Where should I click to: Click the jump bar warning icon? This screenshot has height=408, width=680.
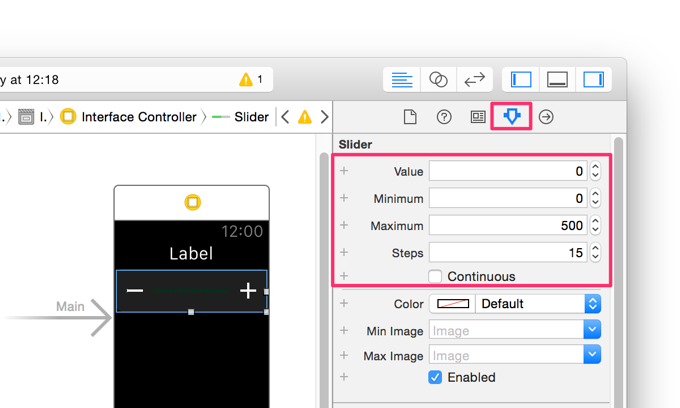coord(305,117)
